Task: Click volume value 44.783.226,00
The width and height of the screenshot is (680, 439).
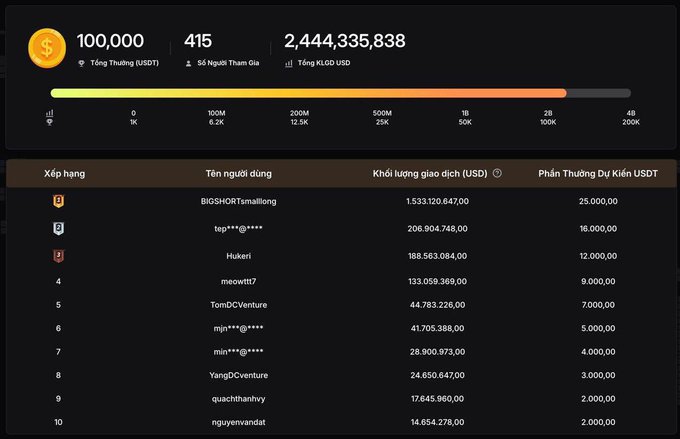Action: click(438, 305)
